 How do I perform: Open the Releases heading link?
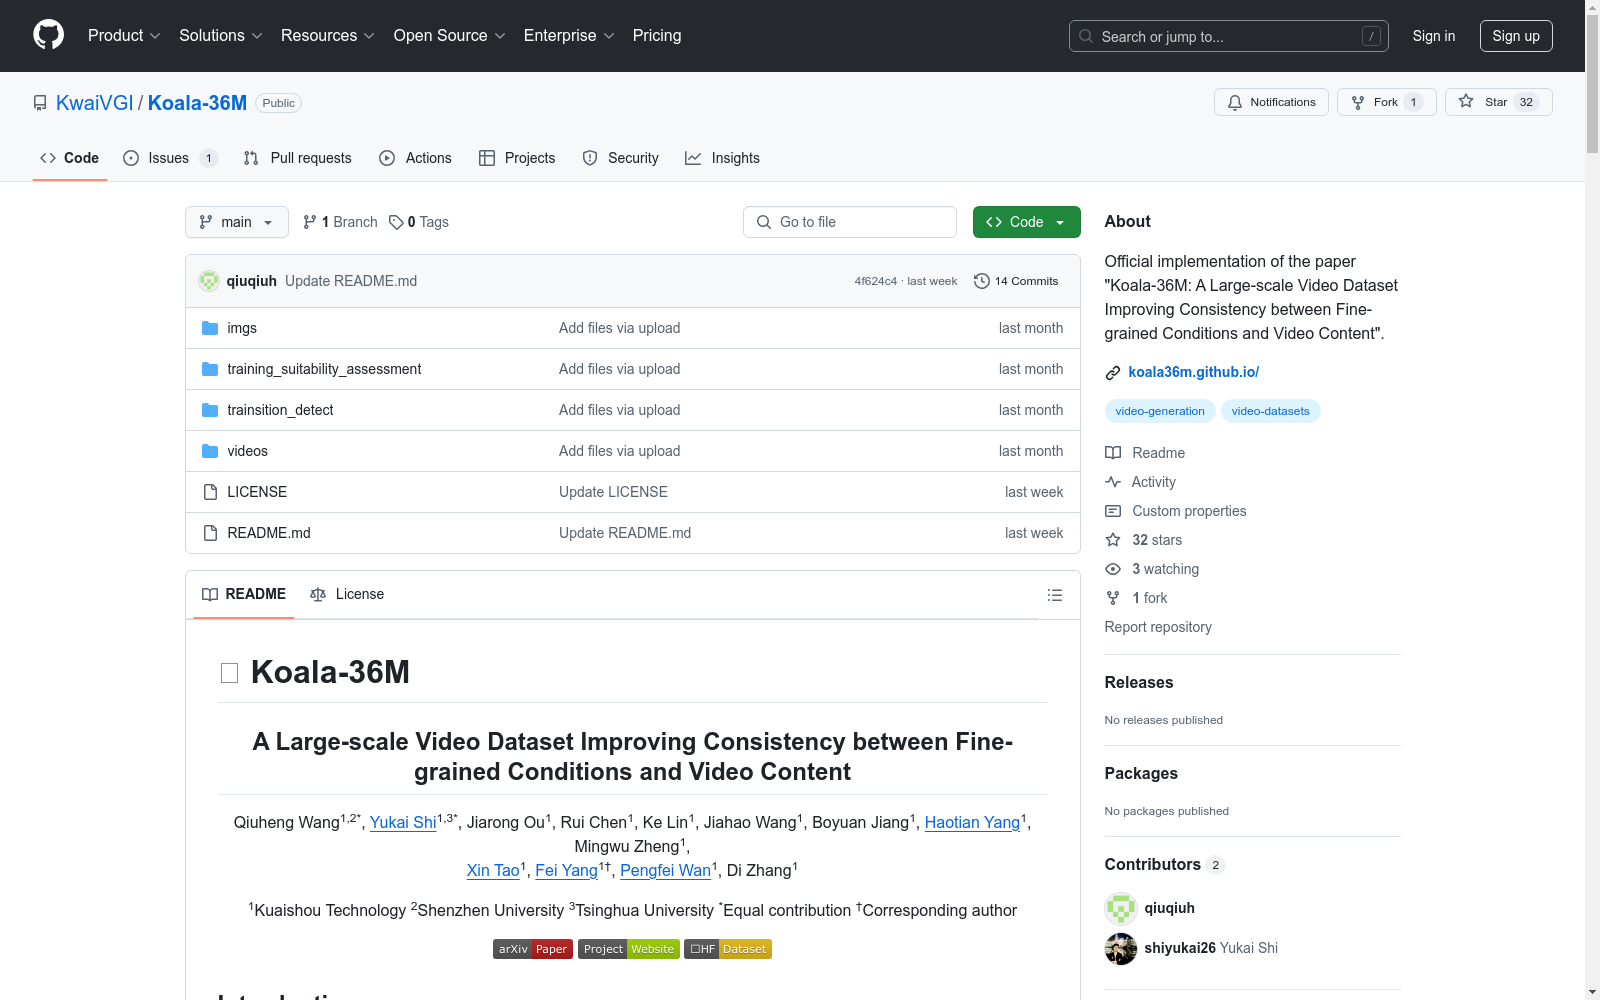[1139, 682]
